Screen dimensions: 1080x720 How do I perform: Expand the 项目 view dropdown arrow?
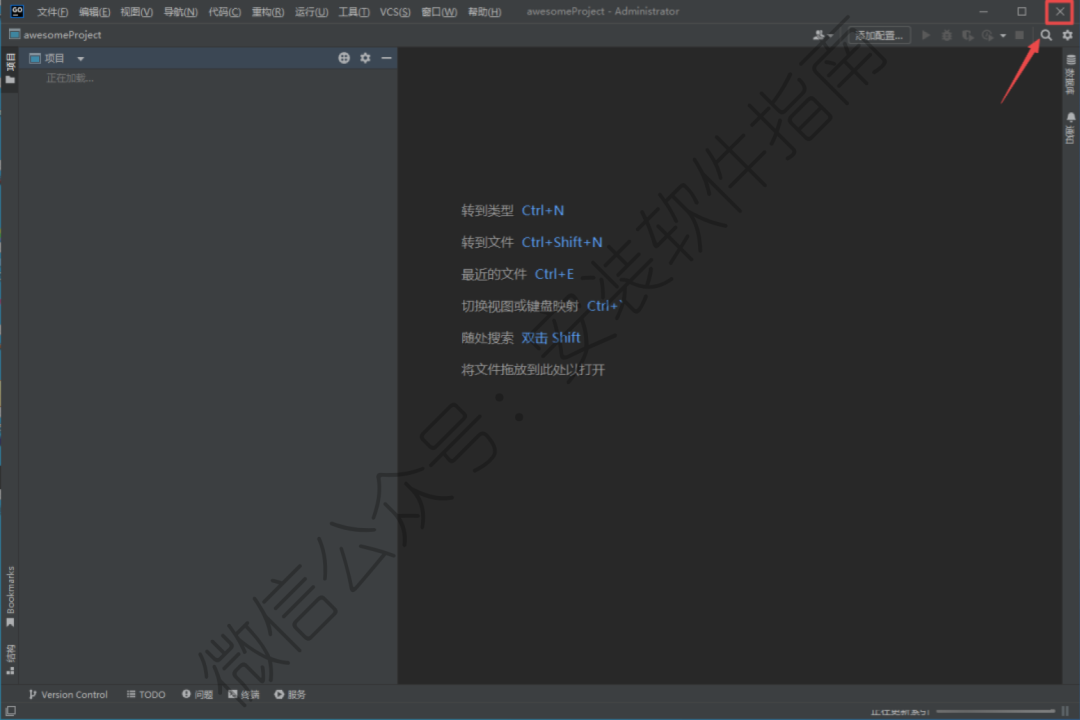(81, 59)
